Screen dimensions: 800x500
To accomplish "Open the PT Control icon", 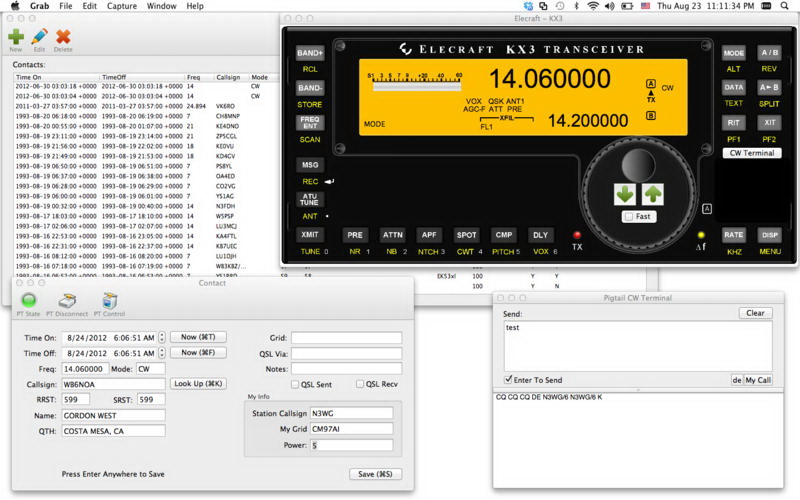I will [x=109, y=300].
